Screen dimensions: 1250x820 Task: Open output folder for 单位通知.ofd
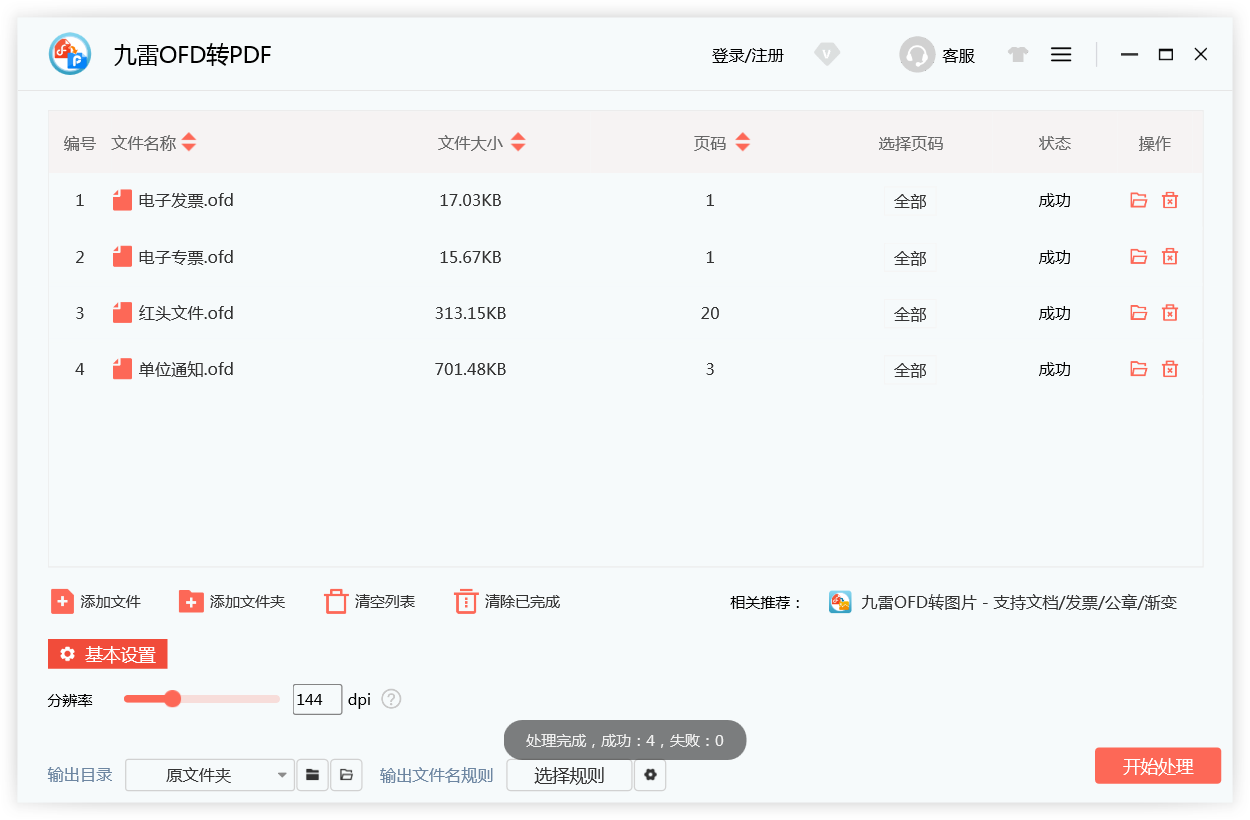(x=1138, y=369)
